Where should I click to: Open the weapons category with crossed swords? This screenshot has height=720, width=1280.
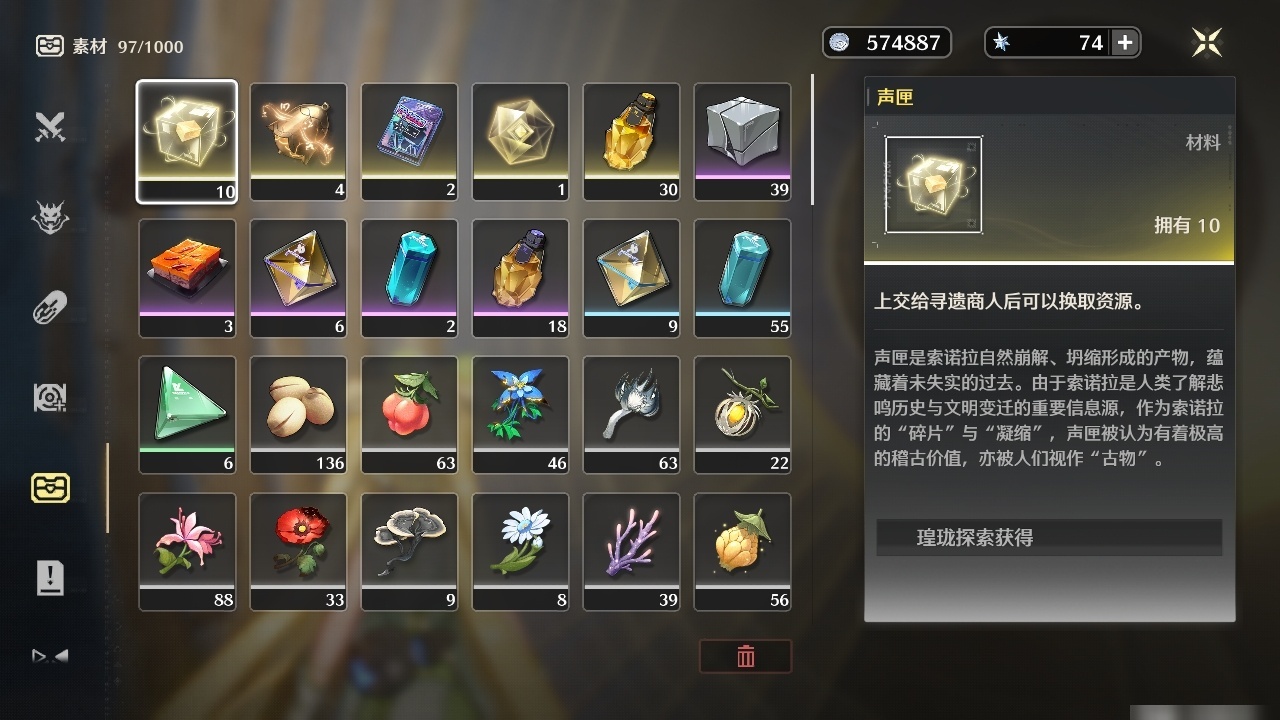coord(50,127)
